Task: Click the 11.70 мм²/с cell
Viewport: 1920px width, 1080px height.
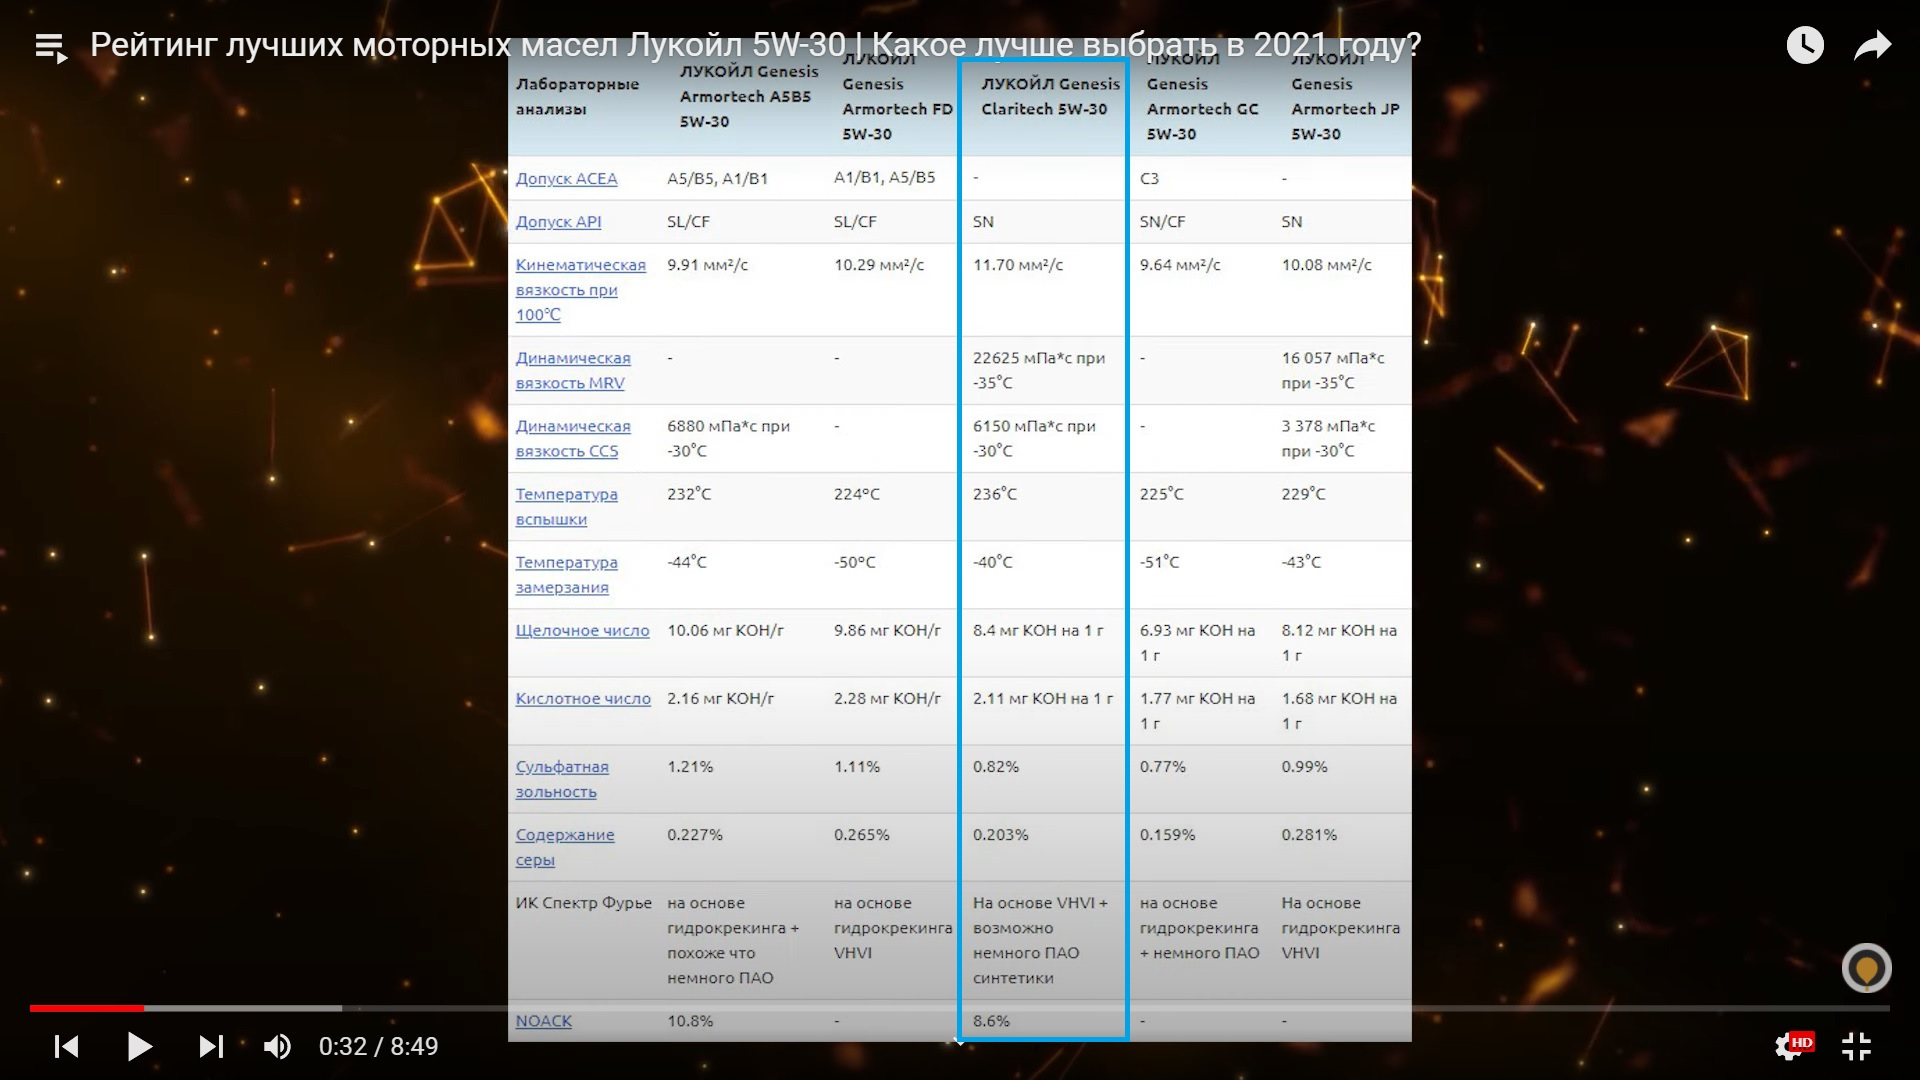Action: (x=1018, y=265)
